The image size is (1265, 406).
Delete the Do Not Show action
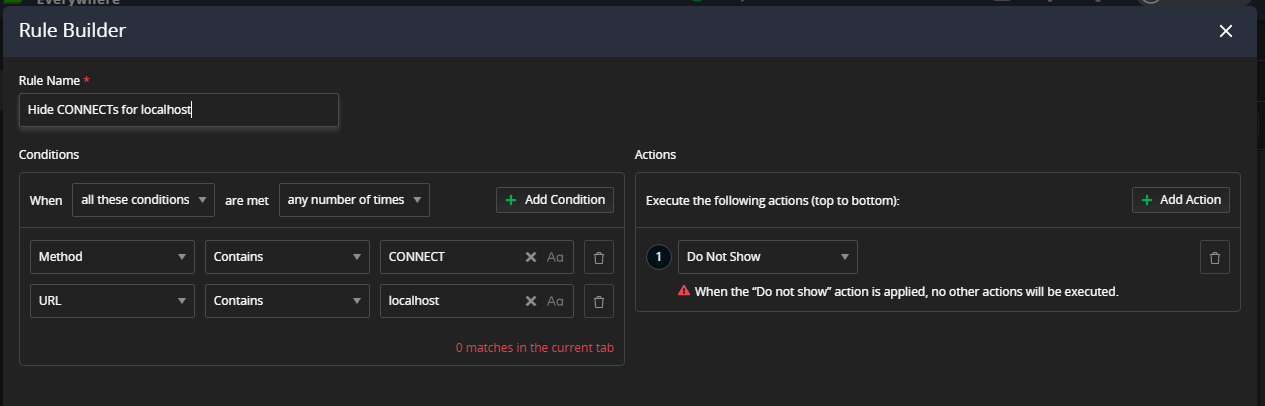(x=1215, y=257)
